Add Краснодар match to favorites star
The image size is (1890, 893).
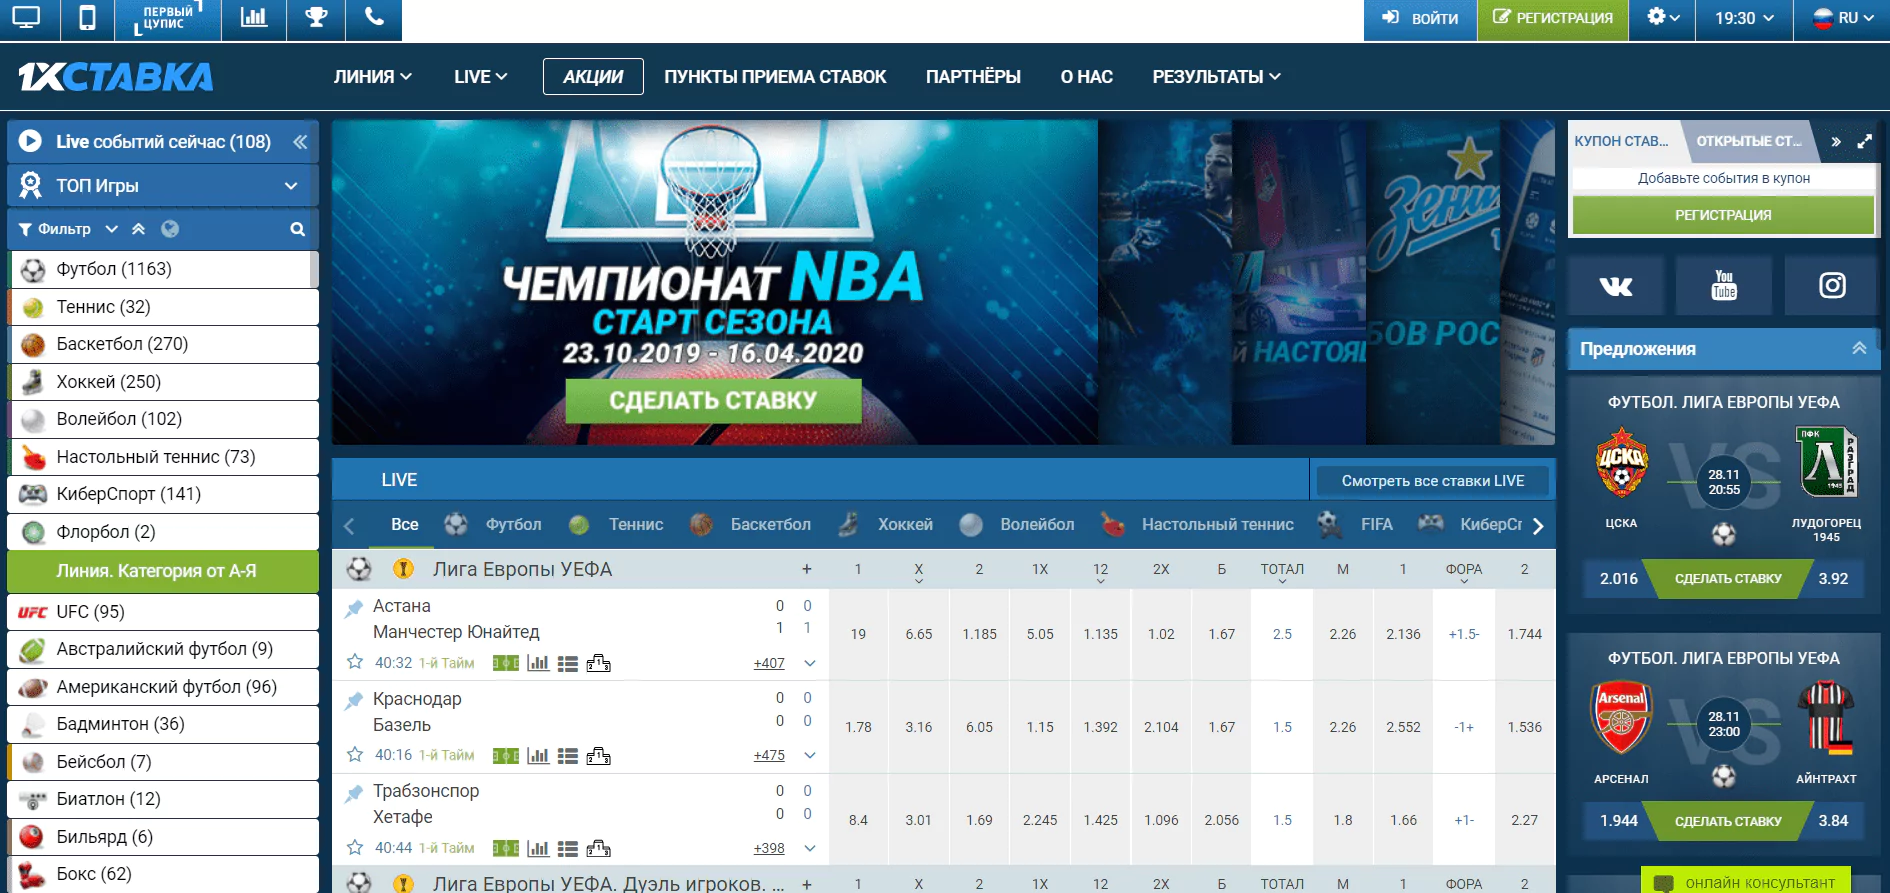pos(355,755)
